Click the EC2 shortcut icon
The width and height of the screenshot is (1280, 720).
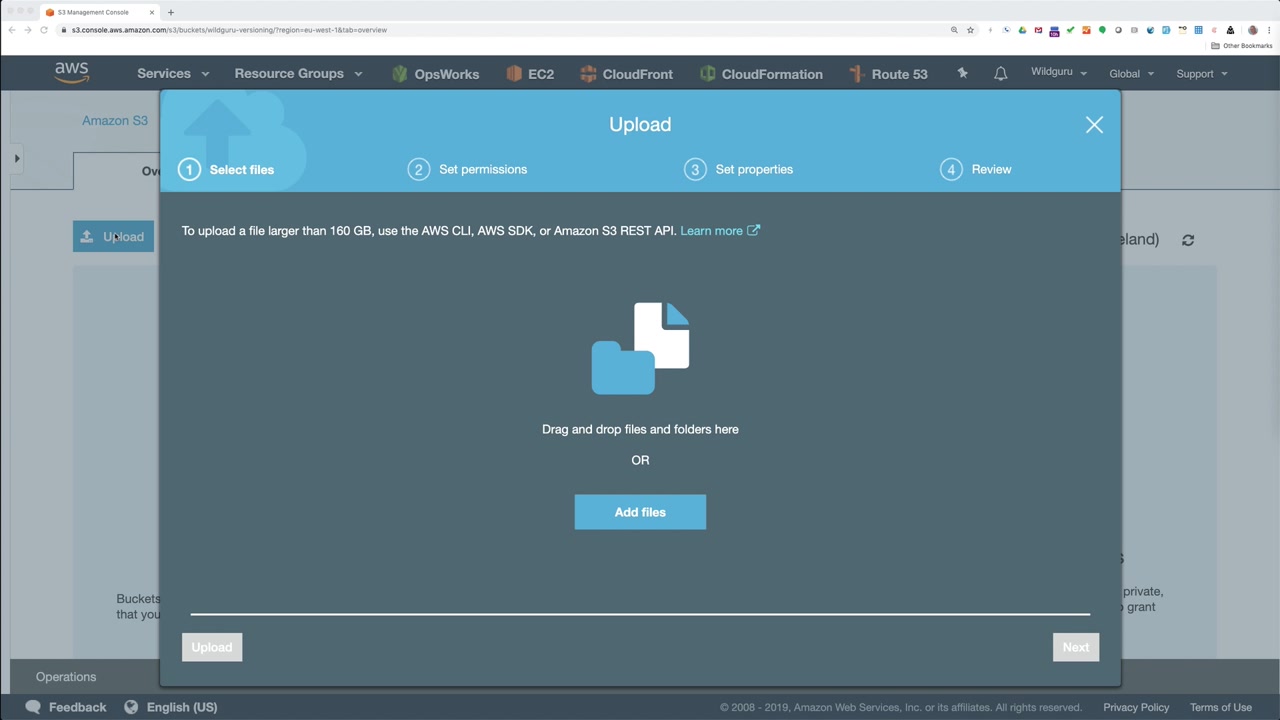point(514,74)
